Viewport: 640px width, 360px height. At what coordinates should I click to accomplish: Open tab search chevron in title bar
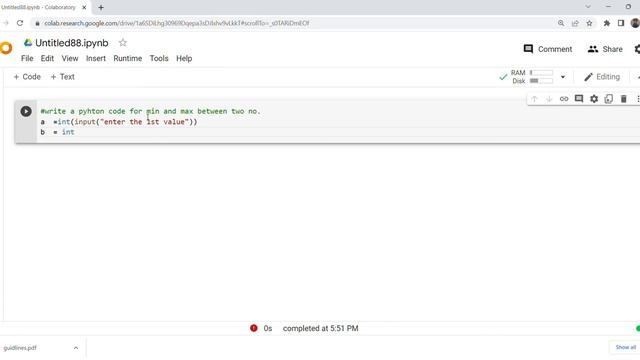[588, 7]
